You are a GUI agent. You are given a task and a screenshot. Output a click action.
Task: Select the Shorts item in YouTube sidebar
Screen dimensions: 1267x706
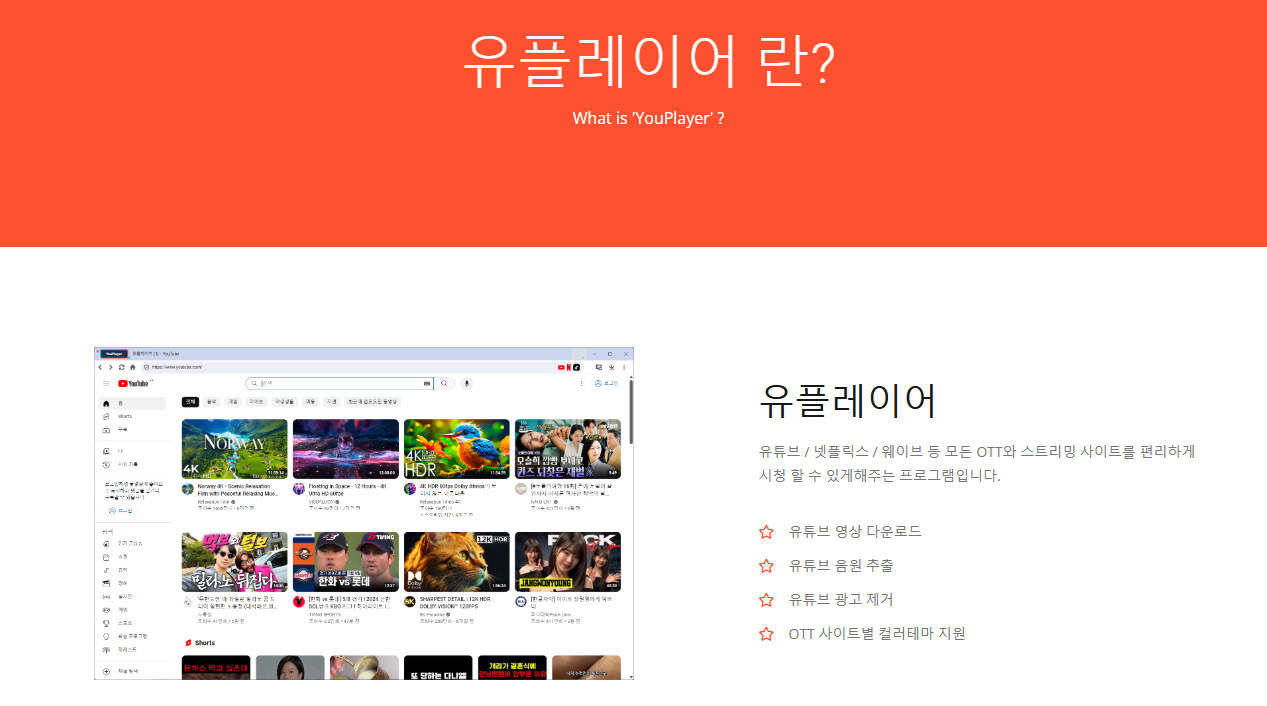tap(124, 416)
